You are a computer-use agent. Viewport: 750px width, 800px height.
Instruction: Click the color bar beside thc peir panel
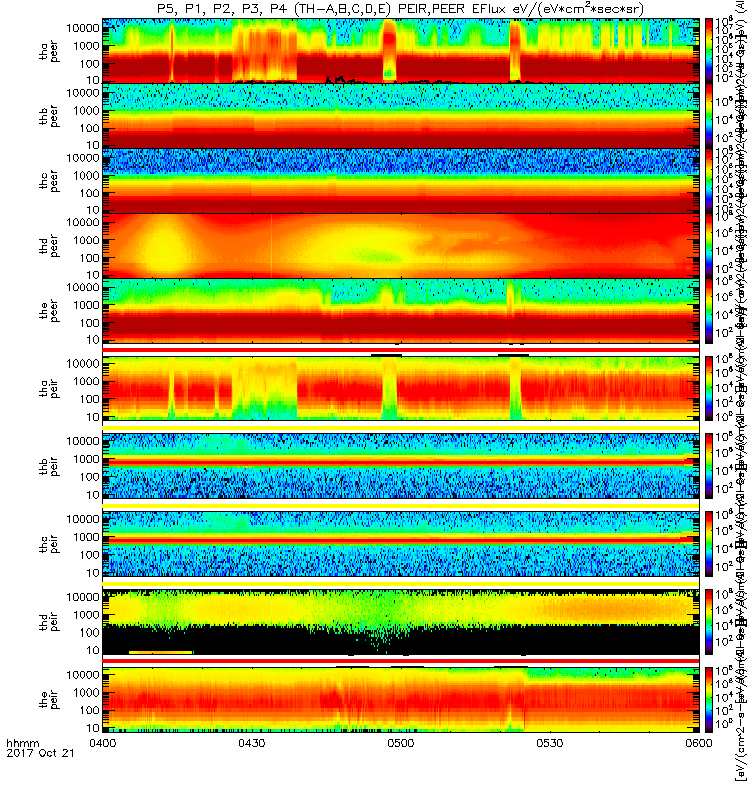[x=709, y=544]
